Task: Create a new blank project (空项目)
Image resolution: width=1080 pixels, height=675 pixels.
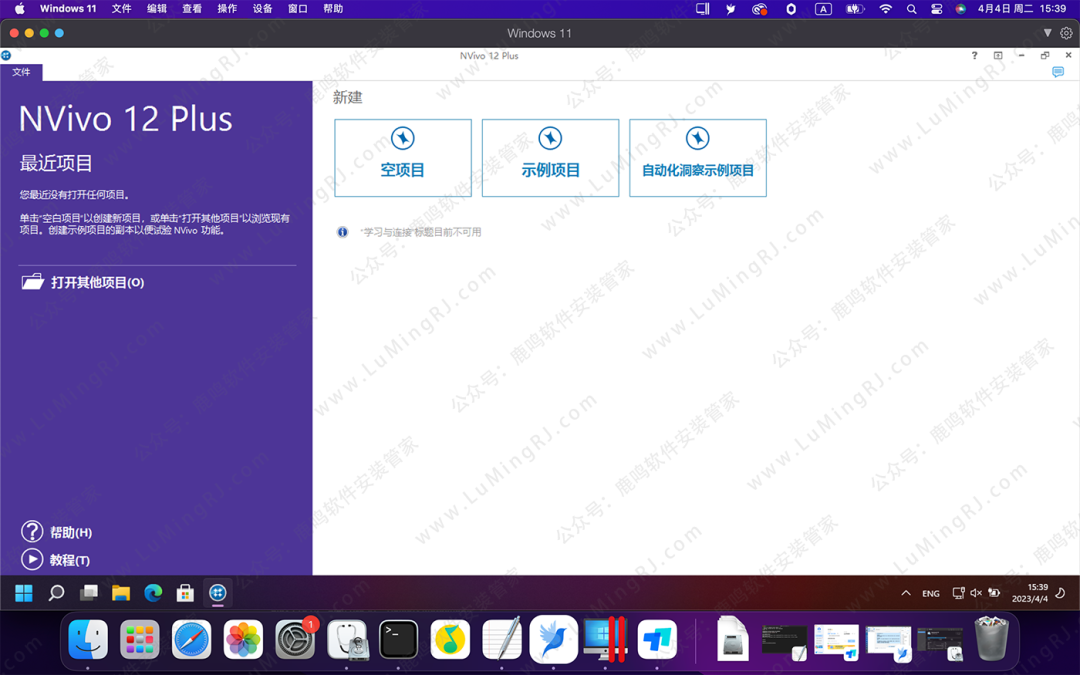Action: [402, 158]
